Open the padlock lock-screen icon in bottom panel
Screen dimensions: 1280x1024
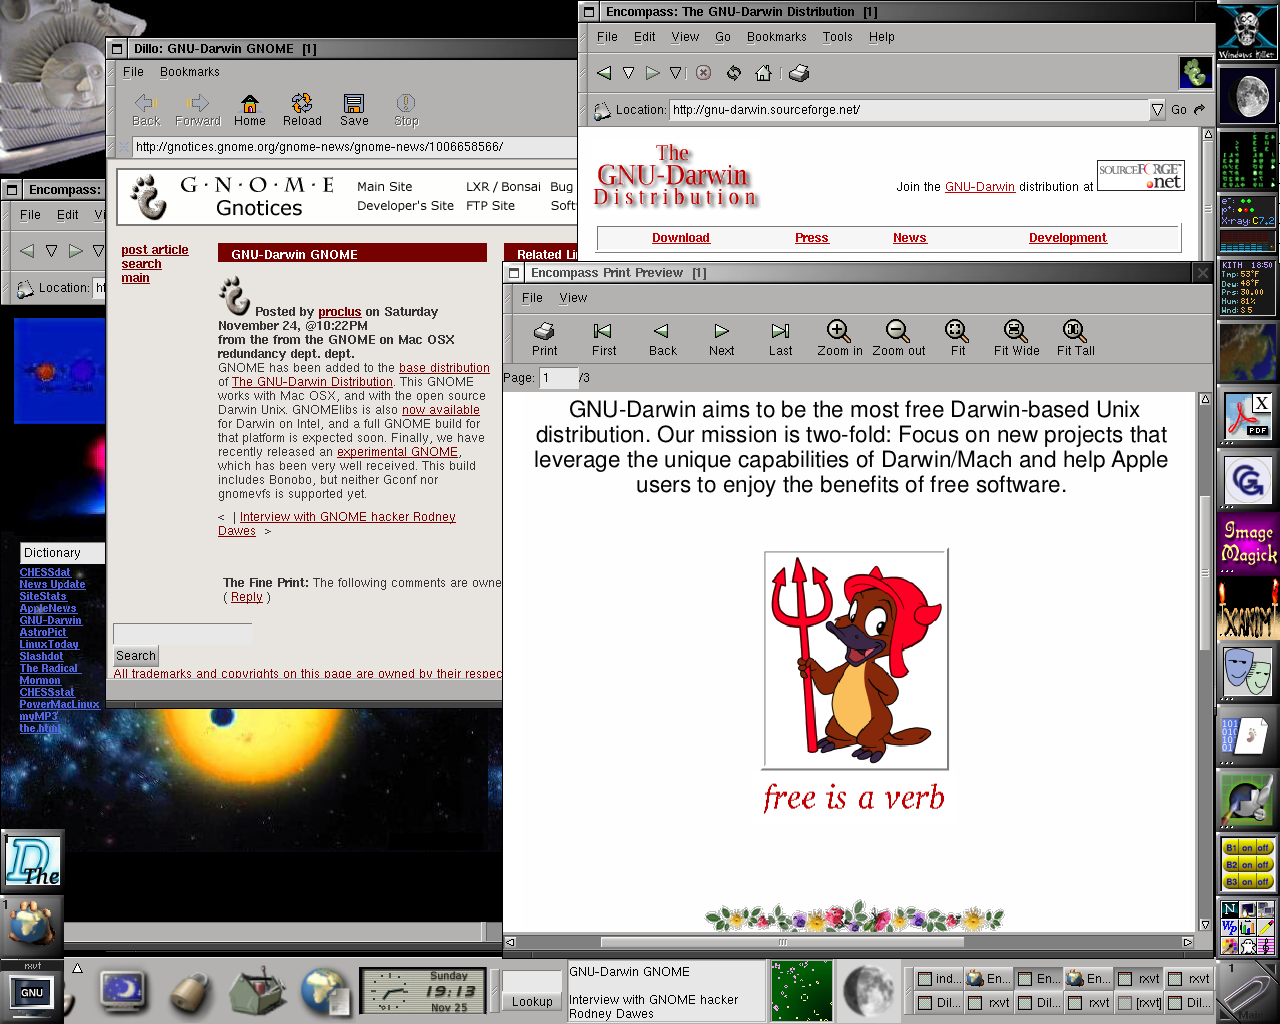coord(188,992)
